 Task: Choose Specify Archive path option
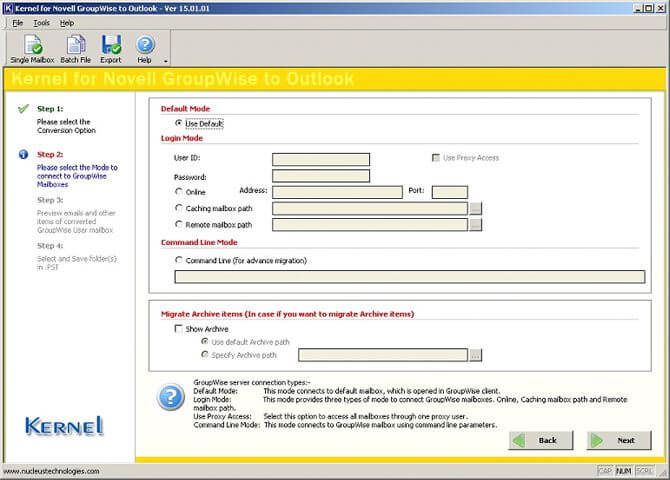tap(205, 354)
